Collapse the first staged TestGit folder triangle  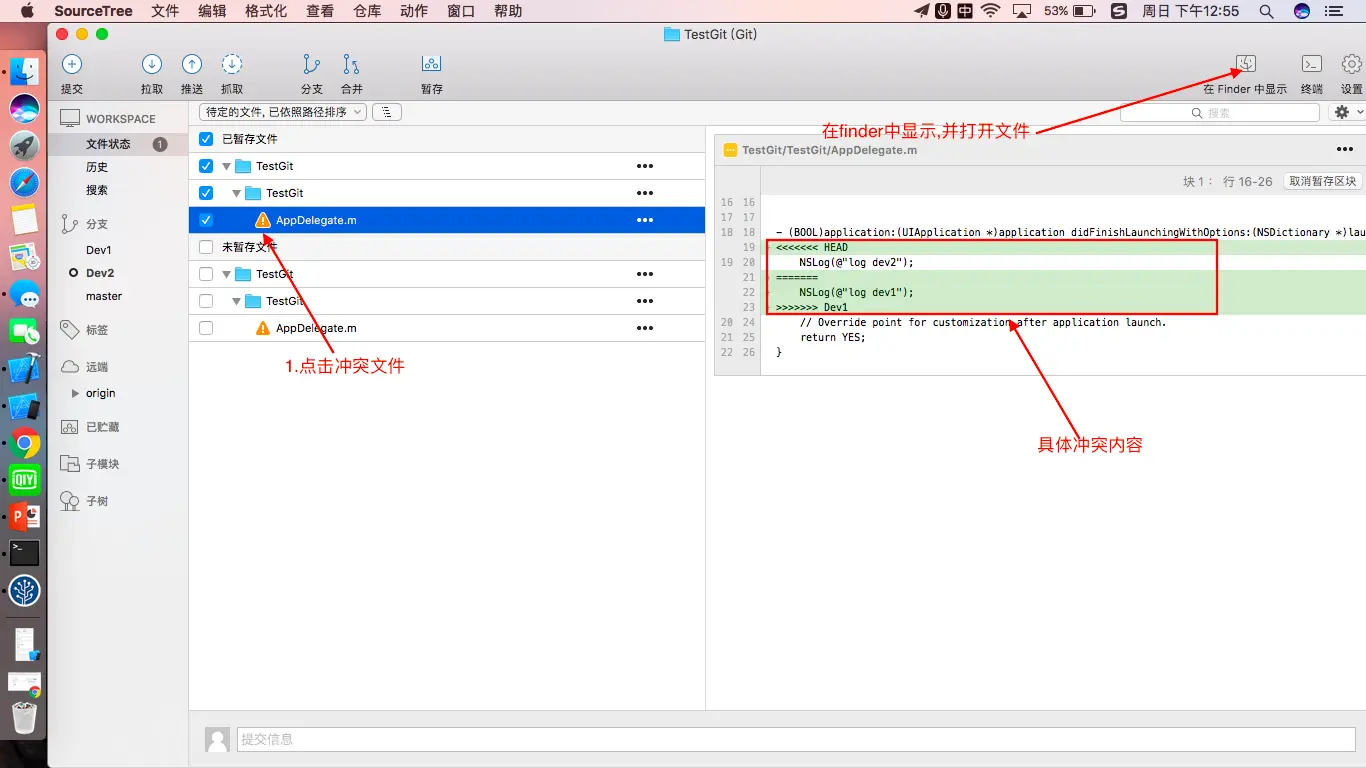pos(227,166)
